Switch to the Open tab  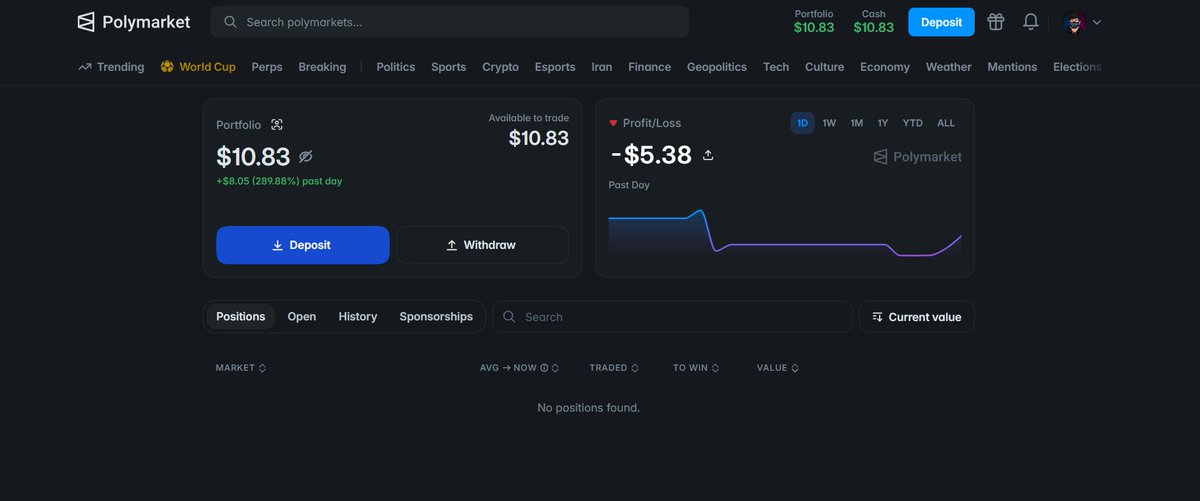(302, 317)
